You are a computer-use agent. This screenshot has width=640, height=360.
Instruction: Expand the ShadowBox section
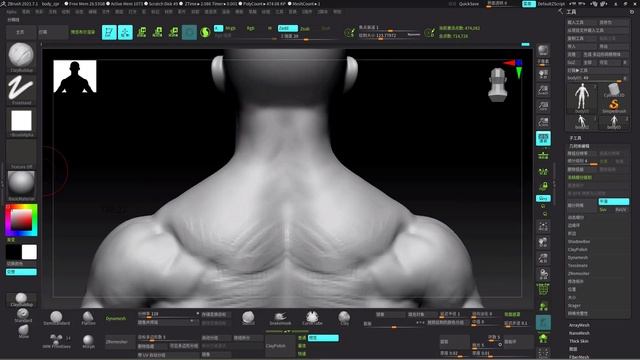pyautogui.click(x=579, y=242)
